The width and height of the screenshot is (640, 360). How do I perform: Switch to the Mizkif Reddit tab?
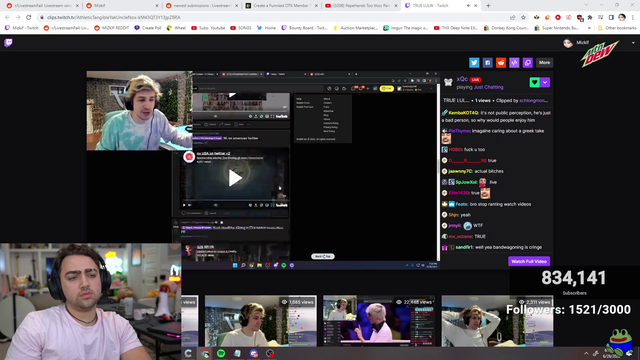122,6
